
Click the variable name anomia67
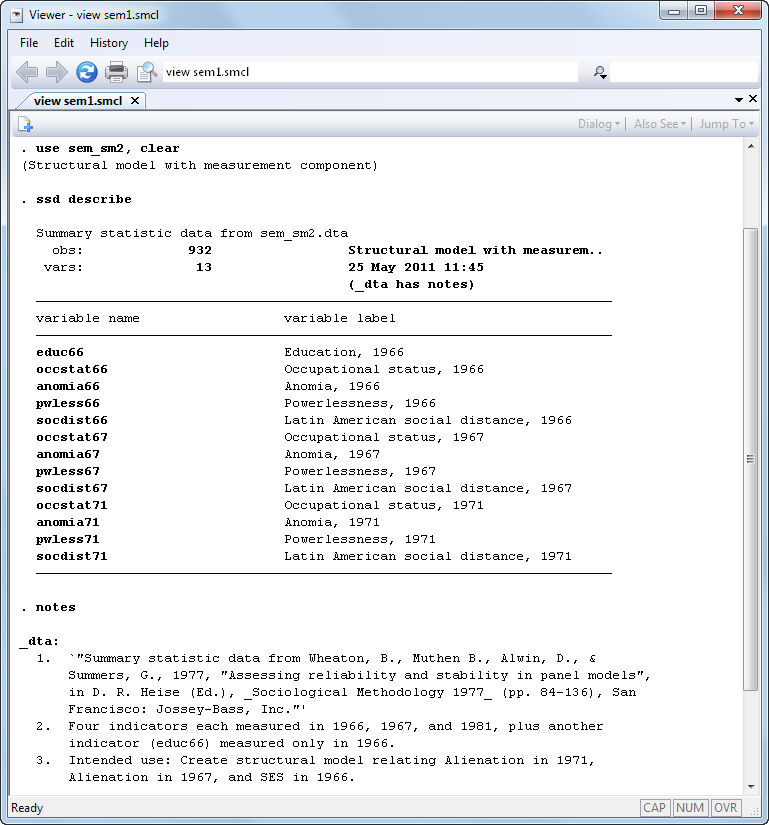[x=68, y=454]
